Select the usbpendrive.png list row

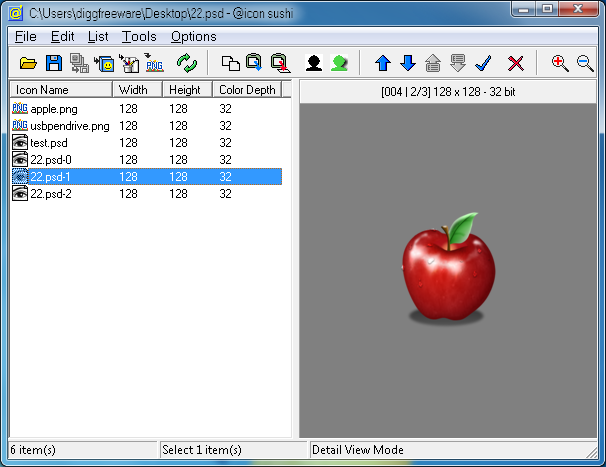point(146,126)
